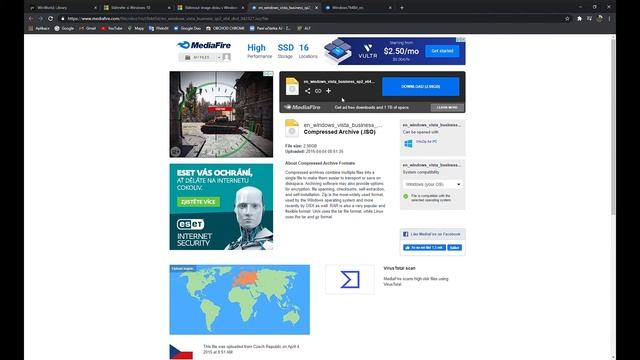
Task: Click the Vultr logo in the banner ad
Action: 368,51
